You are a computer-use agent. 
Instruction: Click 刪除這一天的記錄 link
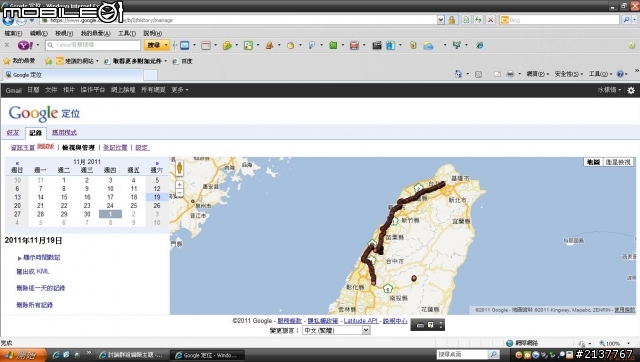(40, 288)
